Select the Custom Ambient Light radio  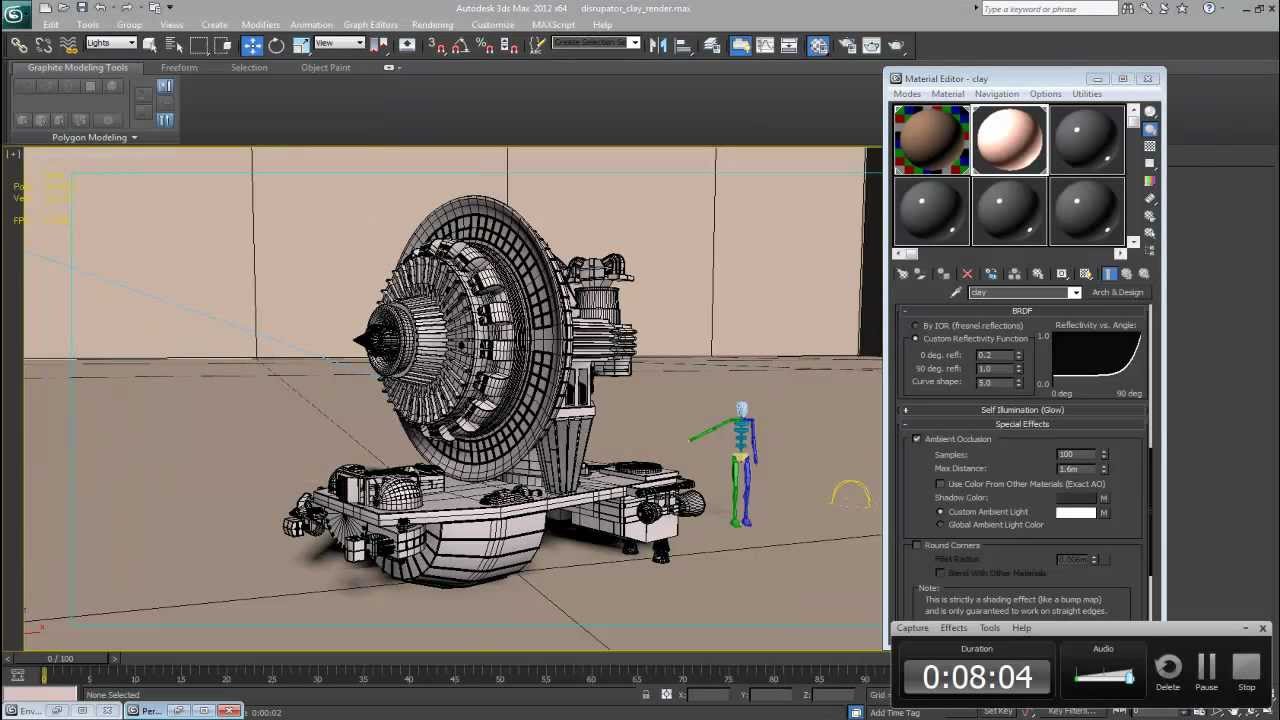pos(940,512)
